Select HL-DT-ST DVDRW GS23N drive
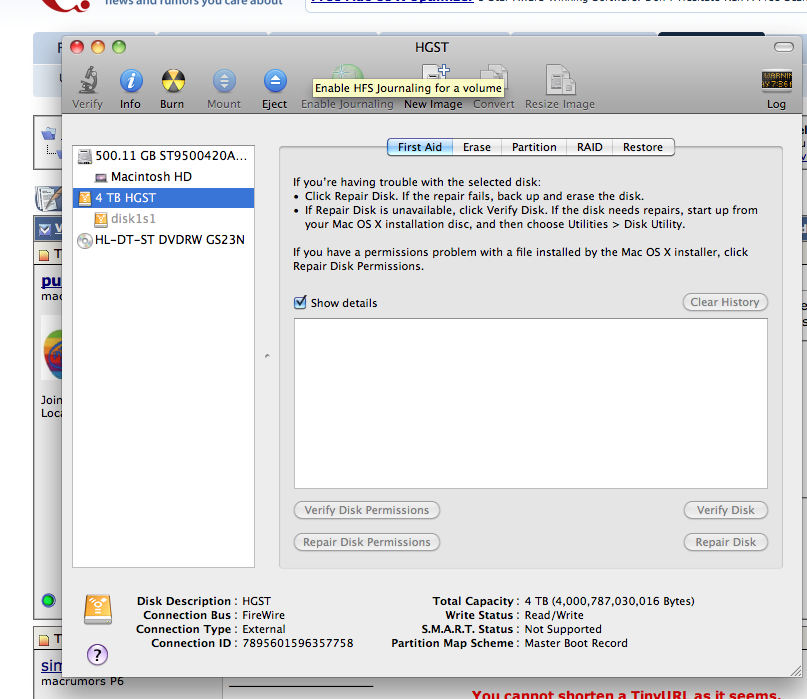Viewport: 807px width, 699px height. click(163, 240)
